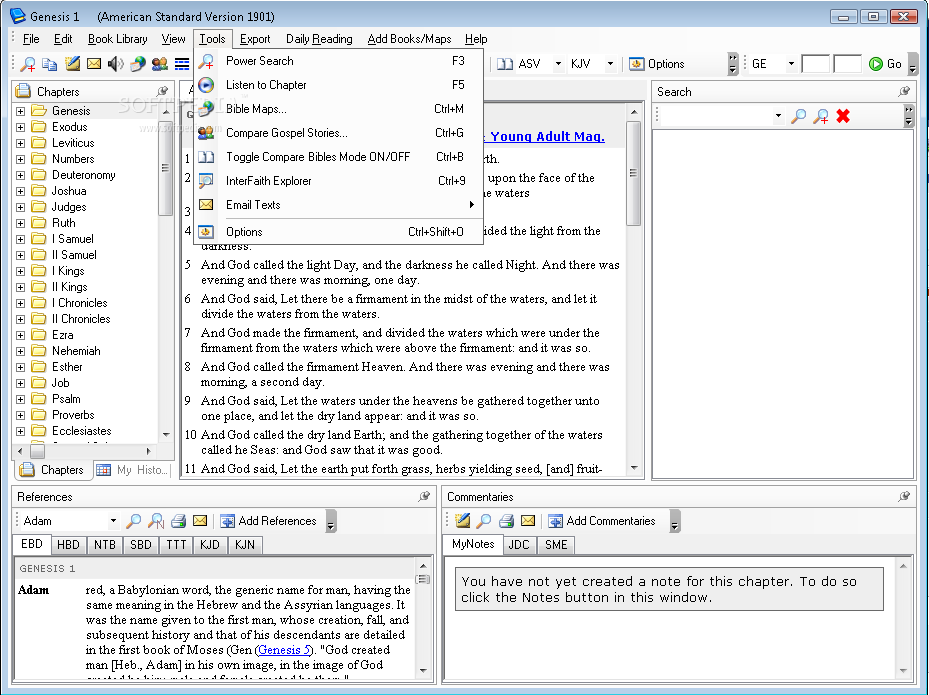Clear search with the red X icon
This screenshot has height=695, width=929.
point(843,116)
